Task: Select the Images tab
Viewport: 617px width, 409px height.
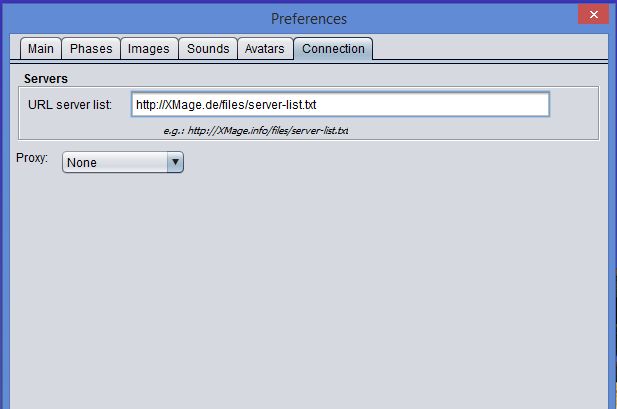Action: 148,49
